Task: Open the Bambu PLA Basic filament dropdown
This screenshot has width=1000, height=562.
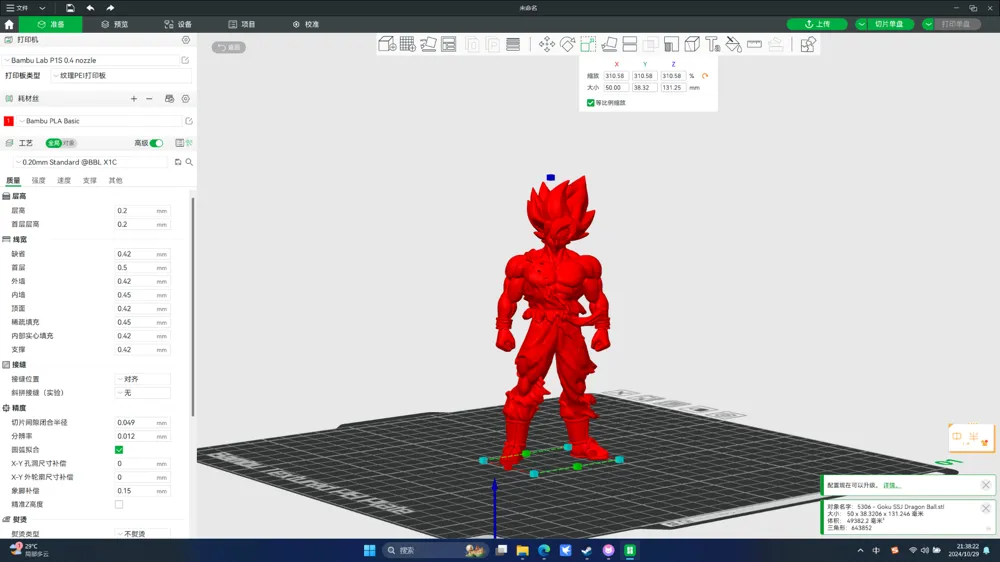Action: pos(99,121)
